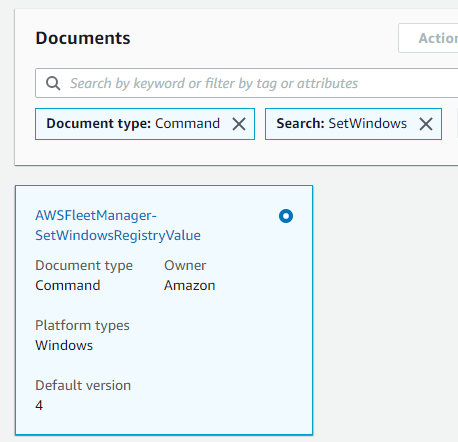Open the AWSFleetManager-SetWindowsRegistryValue document link
The image size is (458, 442).
pos(118,225)
